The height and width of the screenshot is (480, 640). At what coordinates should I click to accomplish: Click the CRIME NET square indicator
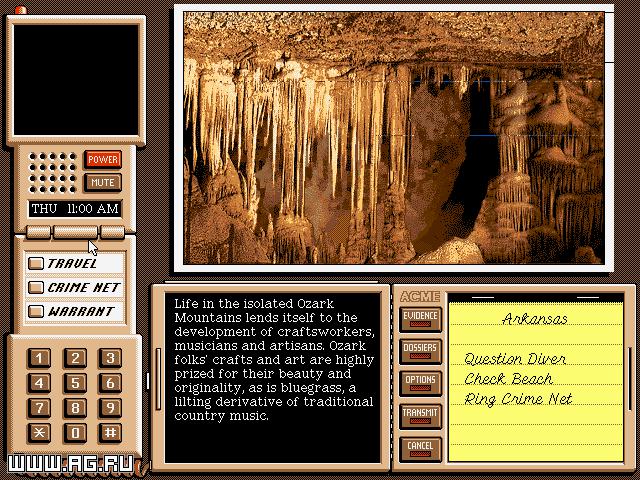point(36,287)
